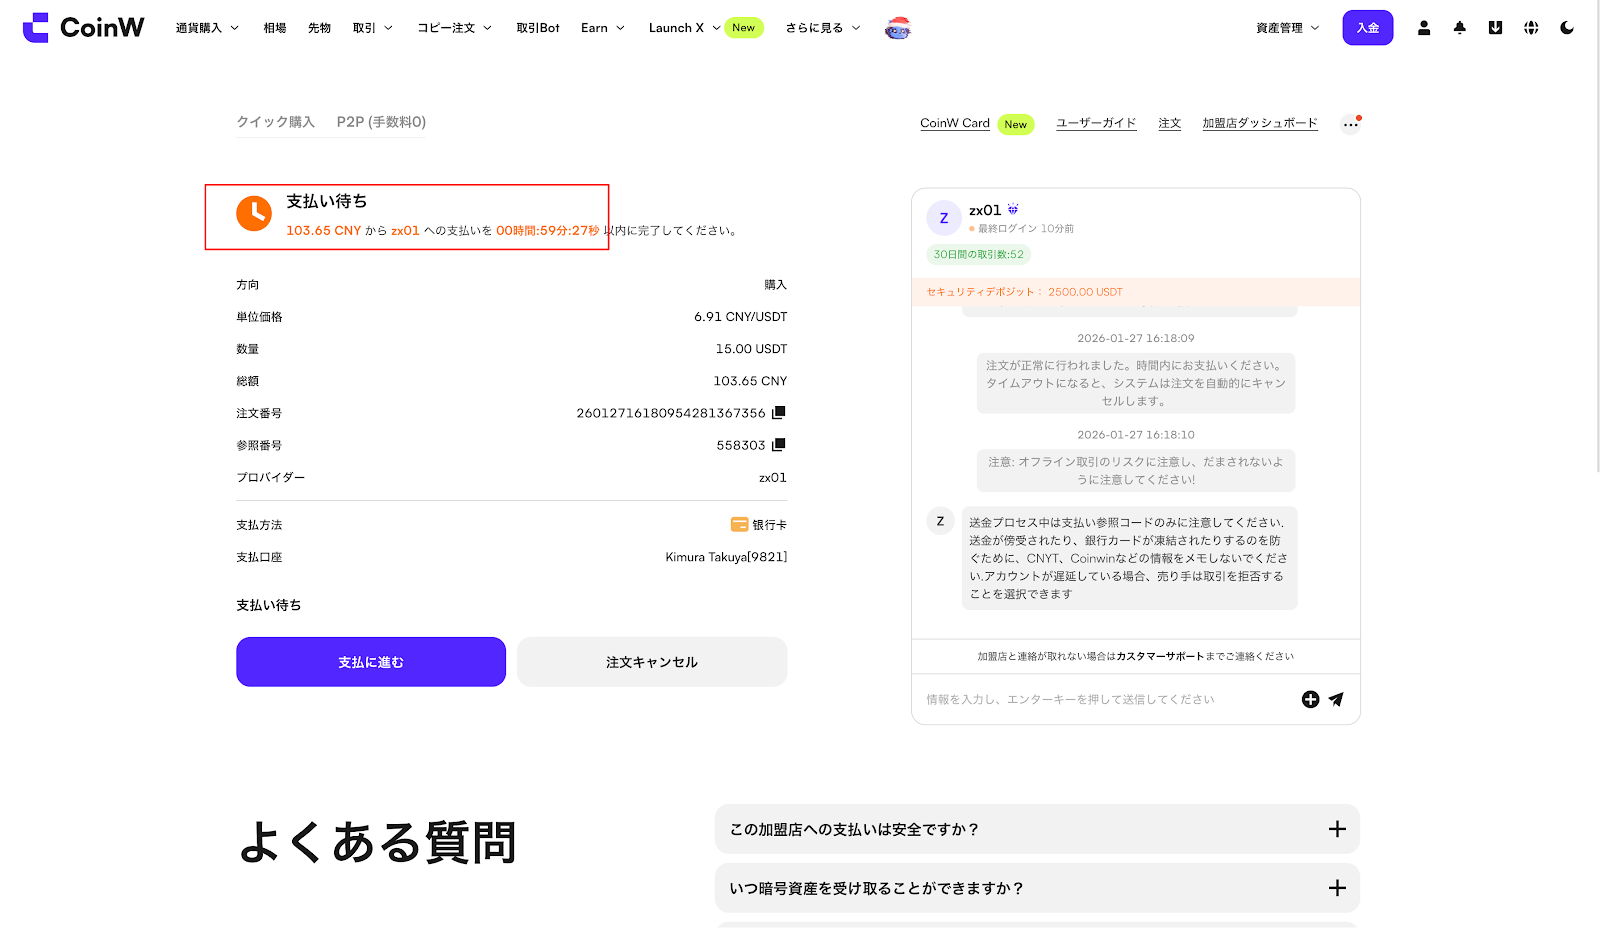Open the three-dot more options menu
Viewport: 1600px width, 928px height.
tap(1350, 124)
